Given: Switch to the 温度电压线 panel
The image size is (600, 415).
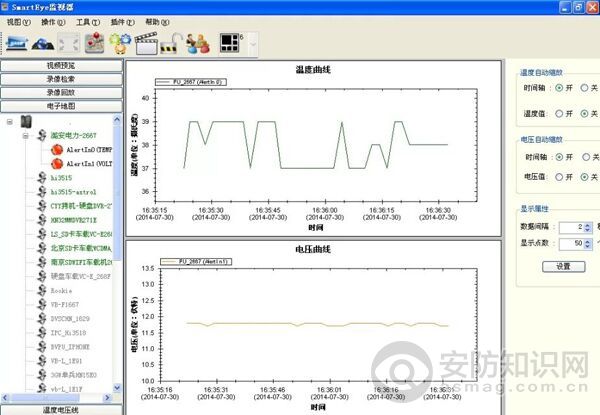Looking at the screenshot, I should (x=61, y=410).
